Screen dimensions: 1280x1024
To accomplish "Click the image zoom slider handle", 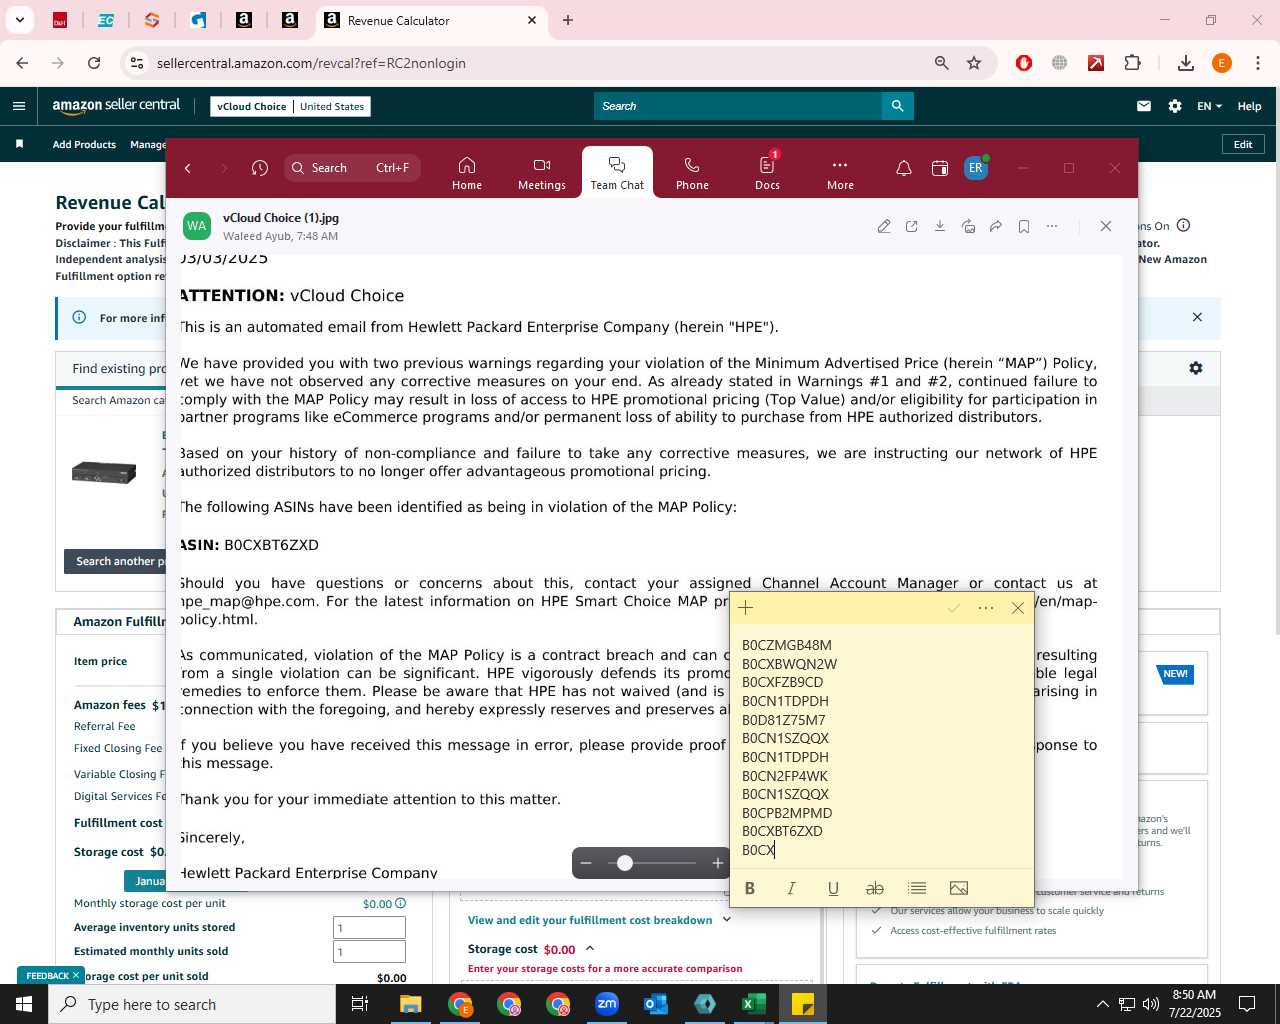I will click(625, 863).
